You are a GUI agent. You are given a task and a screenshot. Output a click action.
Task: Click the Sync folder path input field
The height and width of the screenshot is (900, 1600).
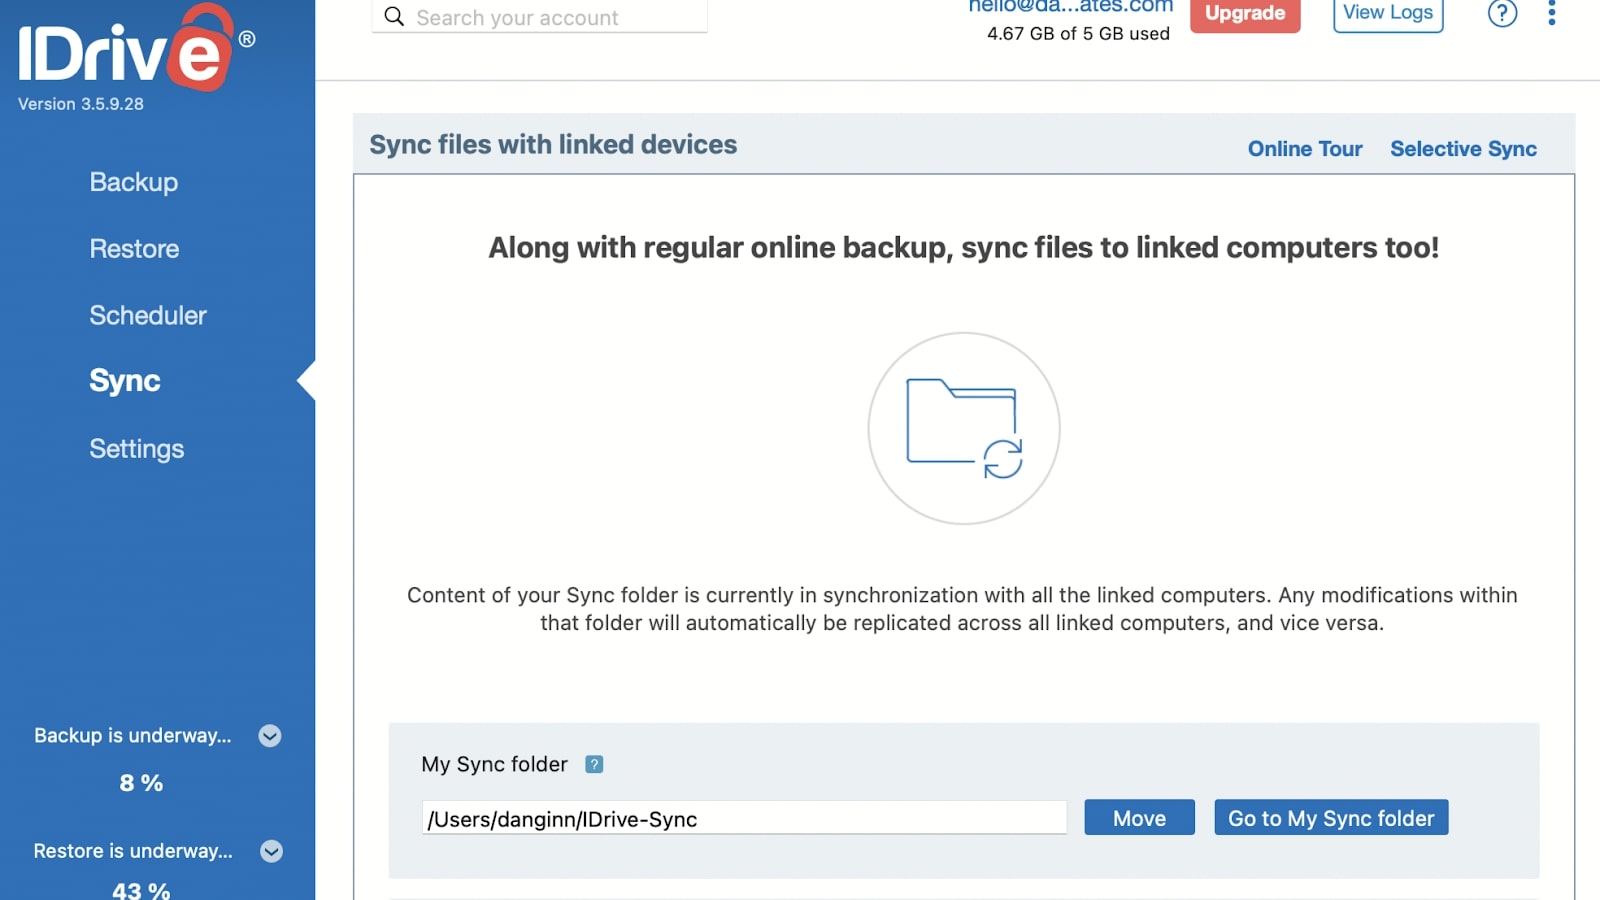pyautogui.click(x=744, y=817)
